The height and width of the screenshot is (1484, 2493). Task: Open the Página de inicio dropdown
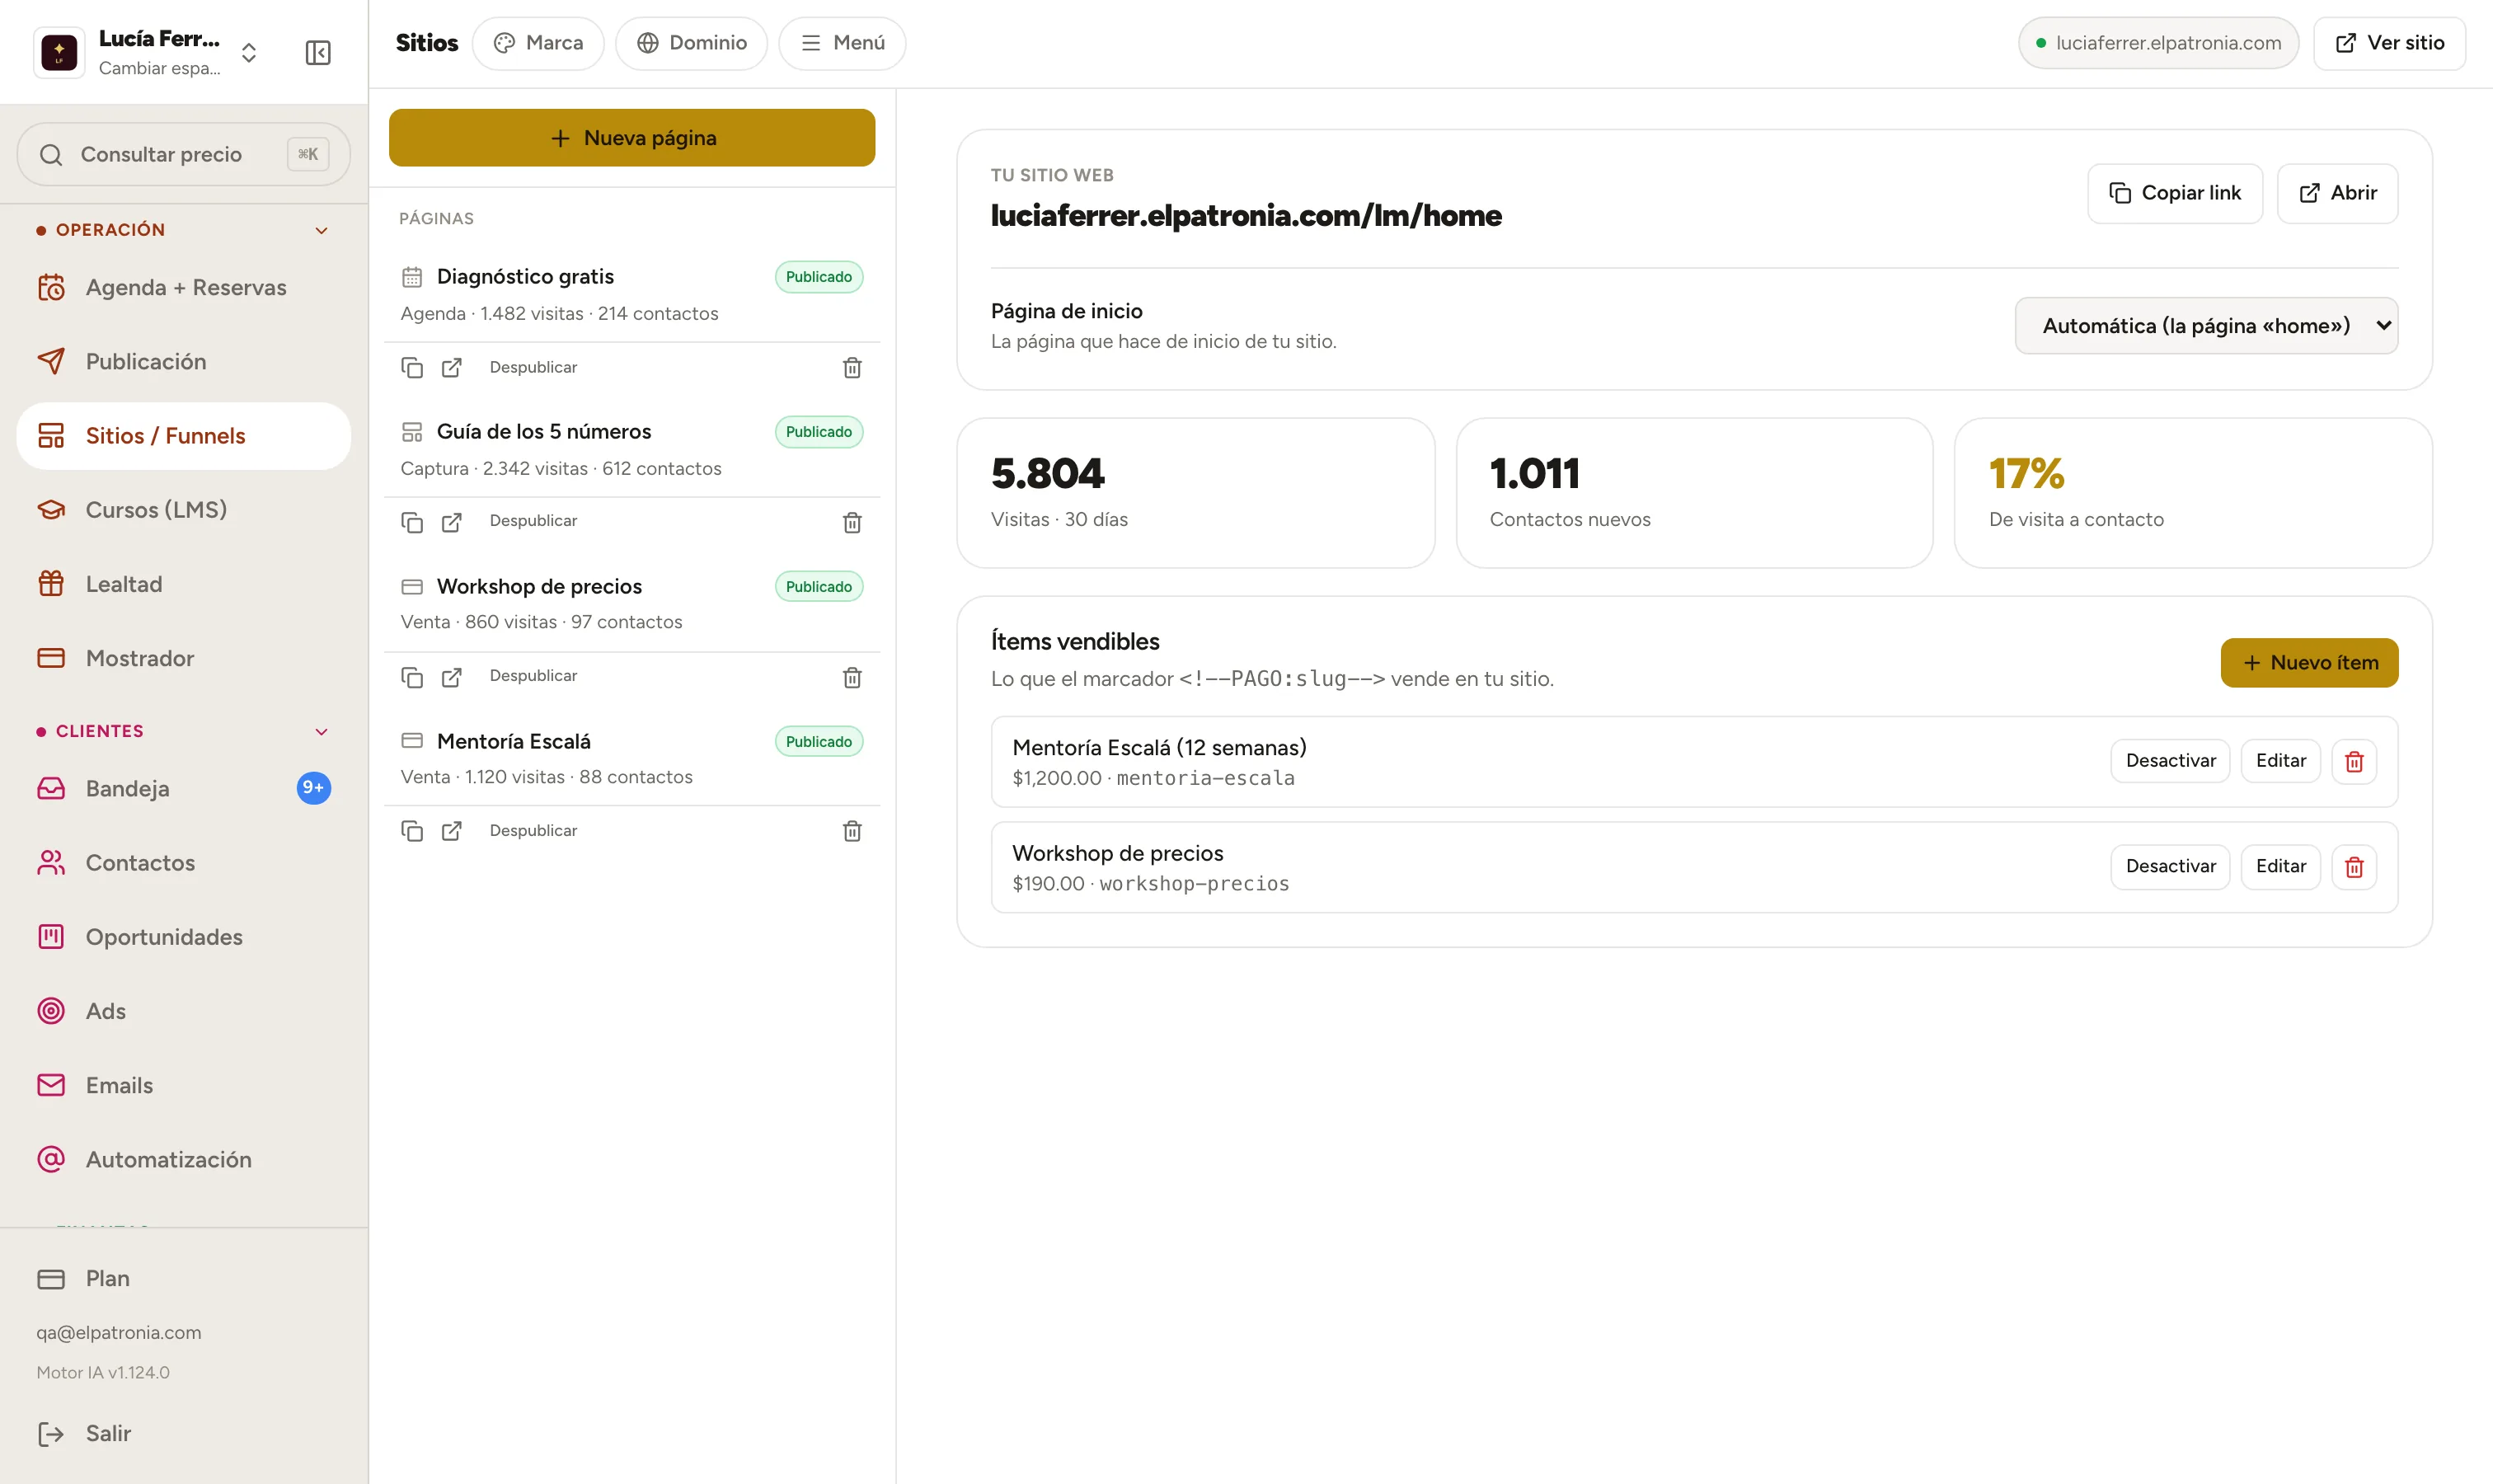(x=2206, y=325)
